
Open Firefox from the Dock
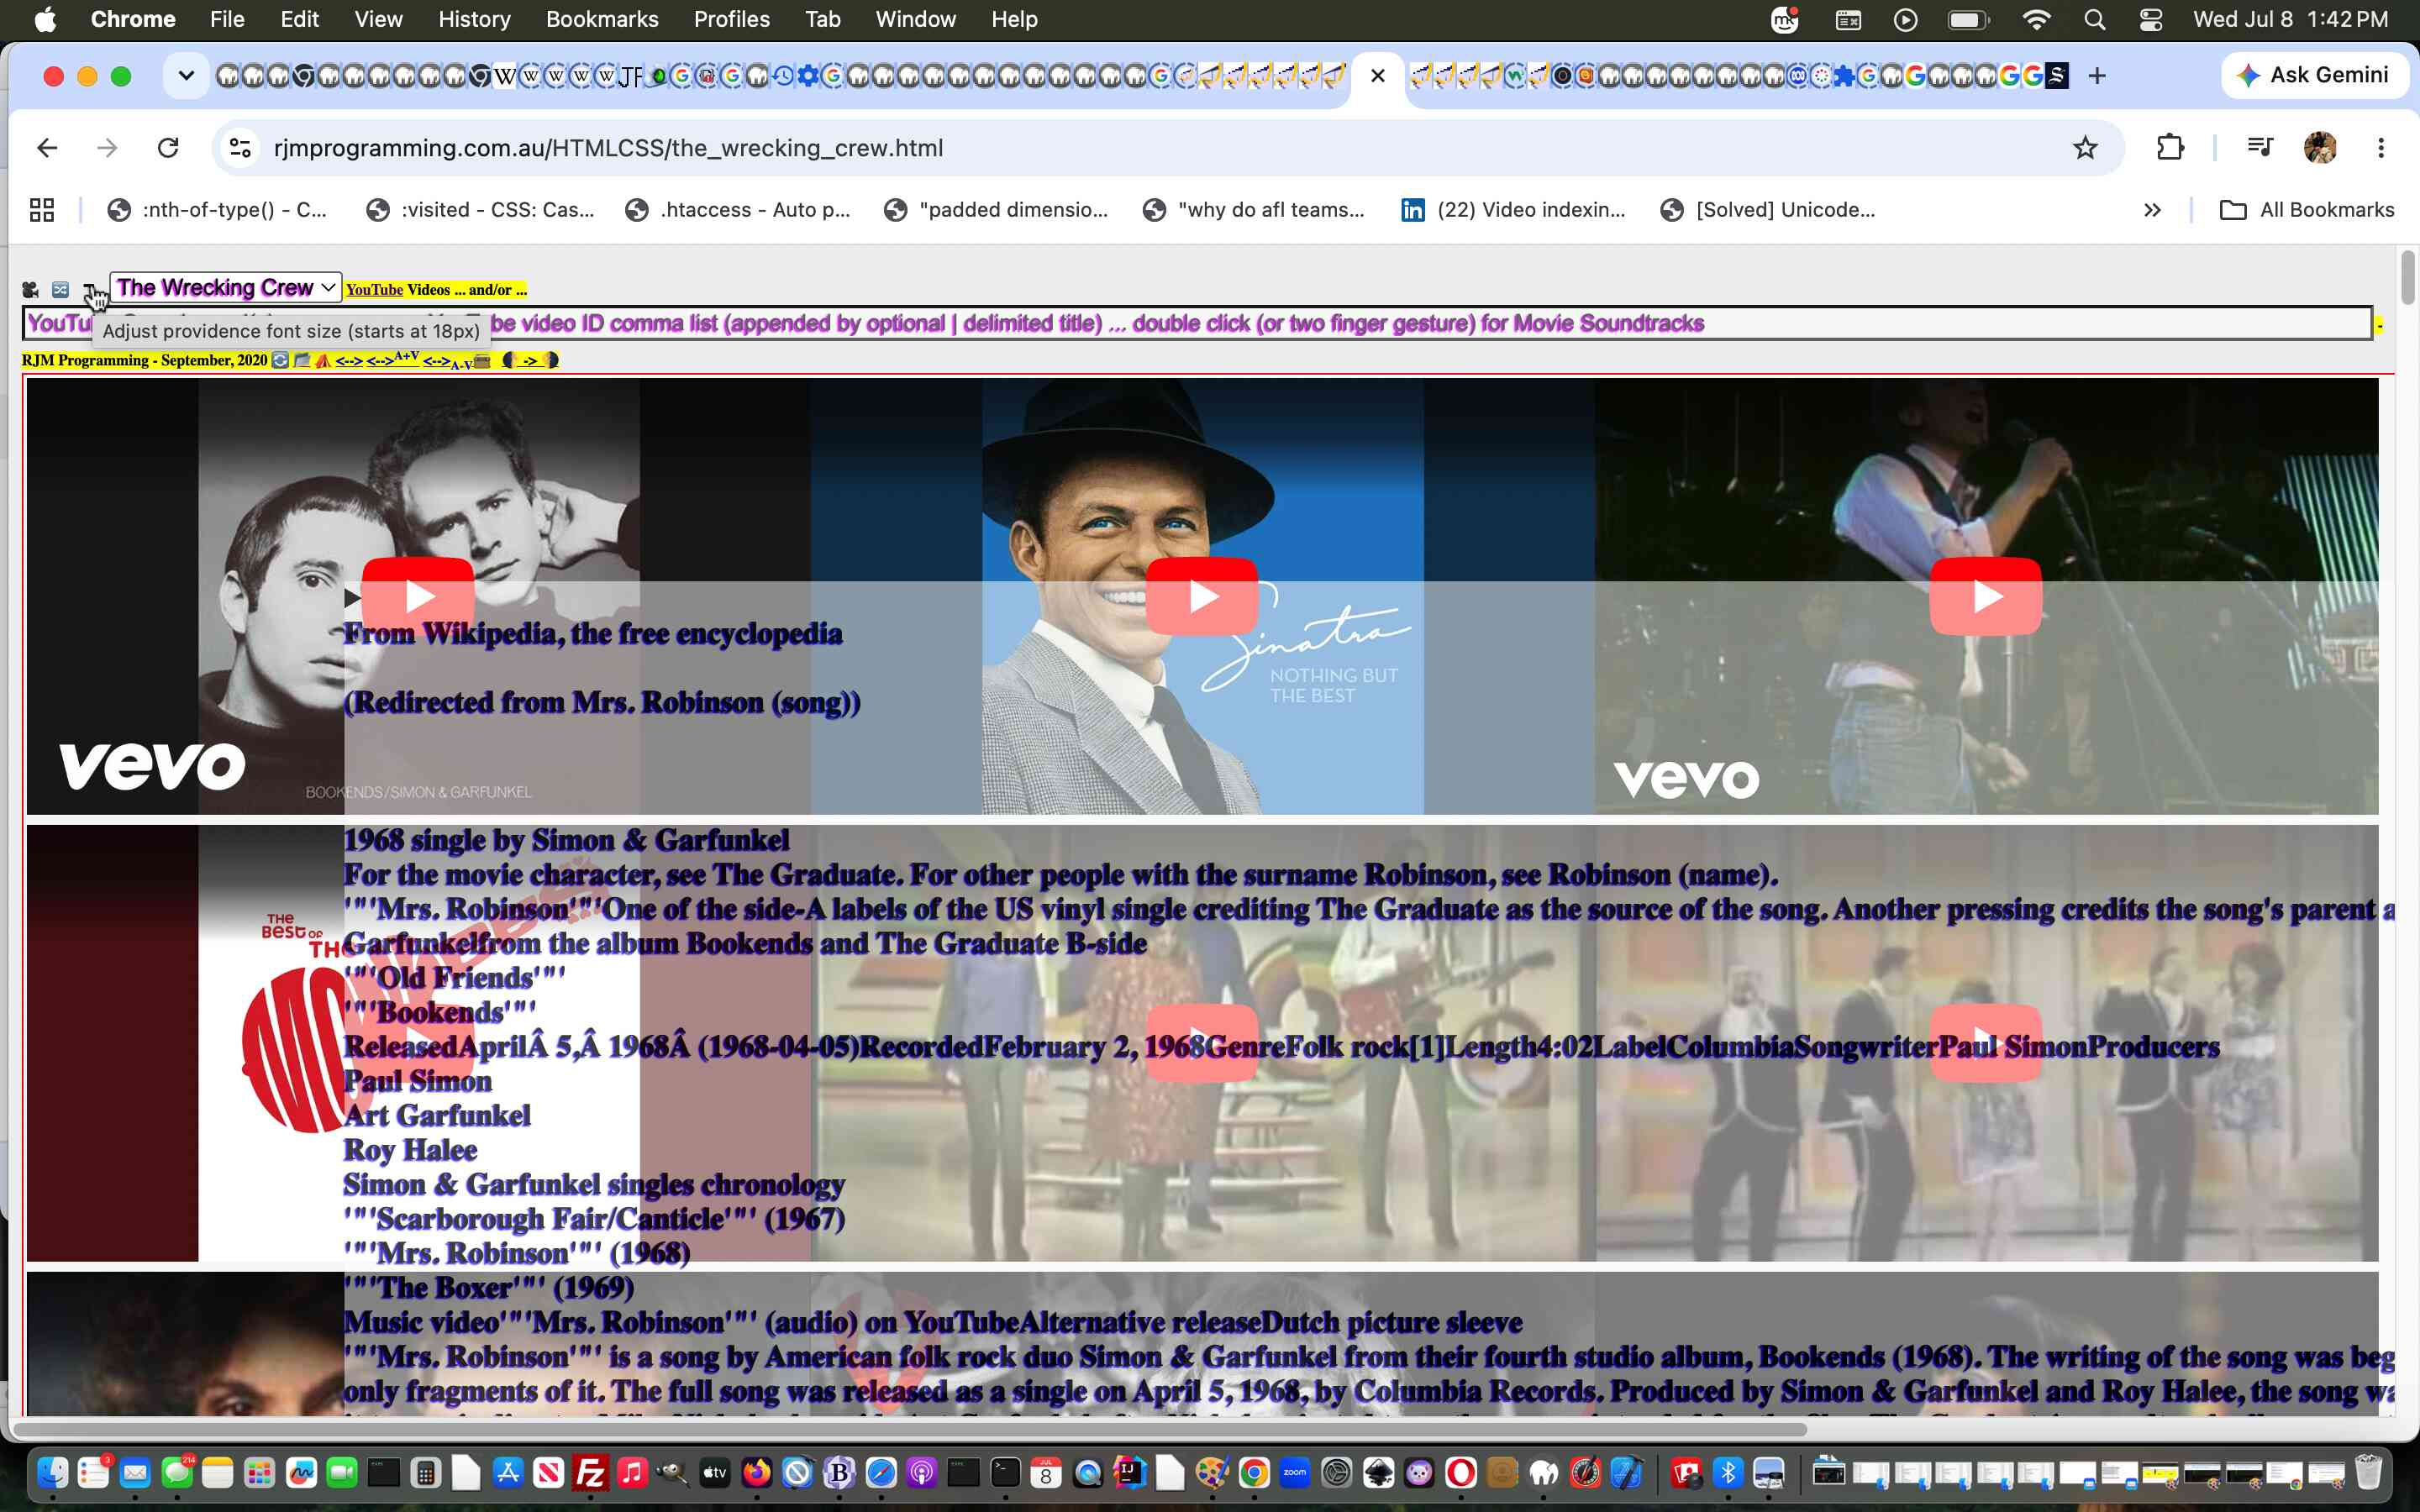(757, 1473)
